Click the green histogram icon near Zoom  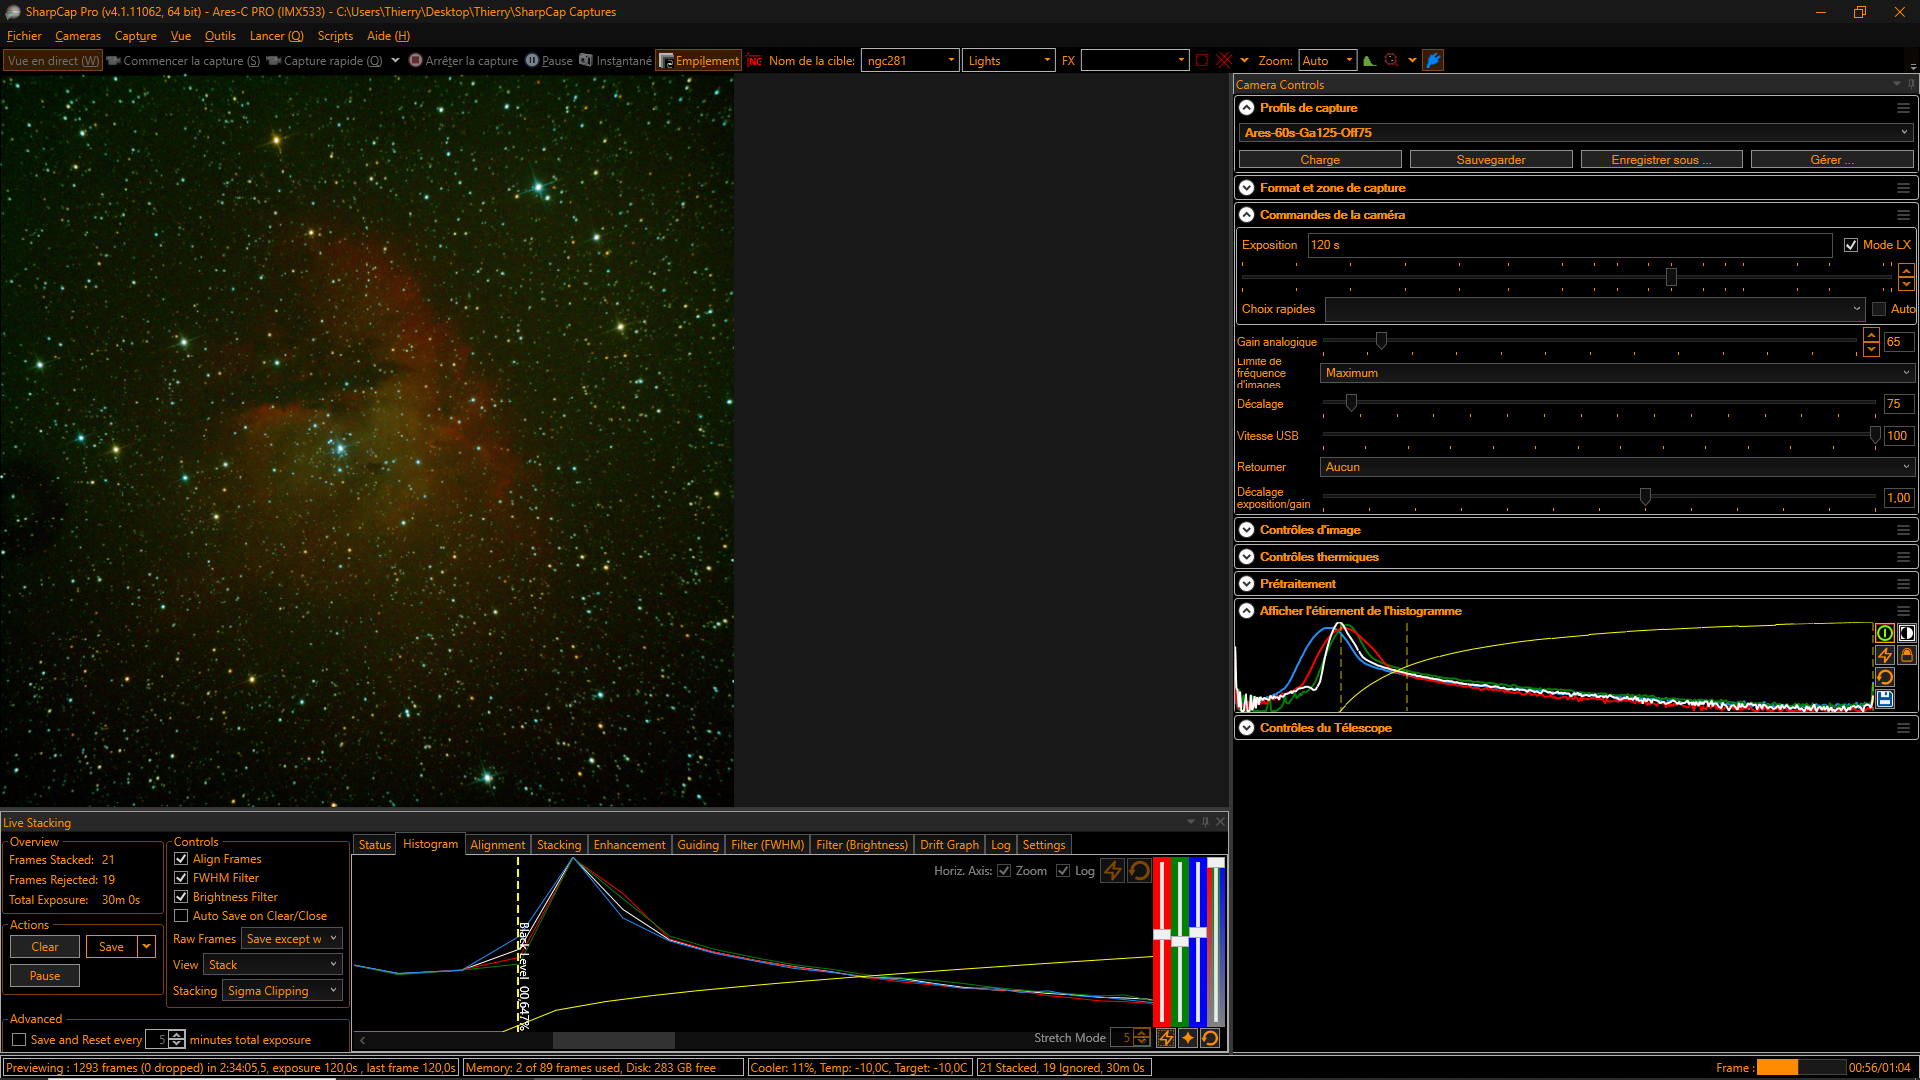pos(1370,60)
